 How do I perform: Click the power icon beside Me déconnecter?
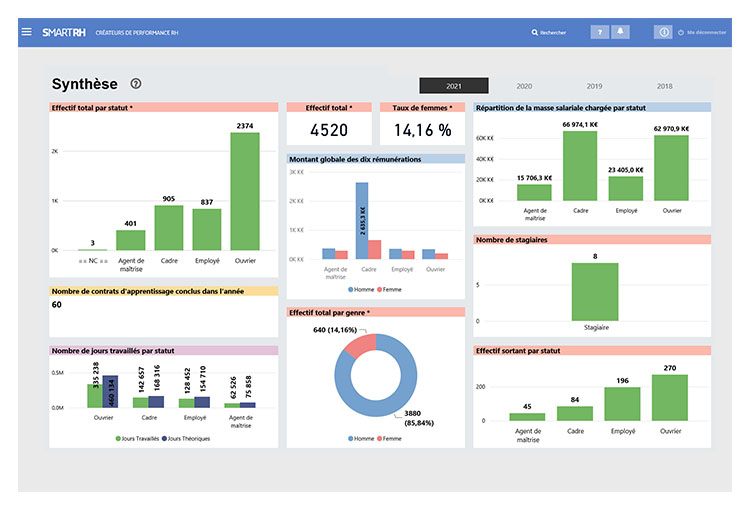[x=681, y=33]
